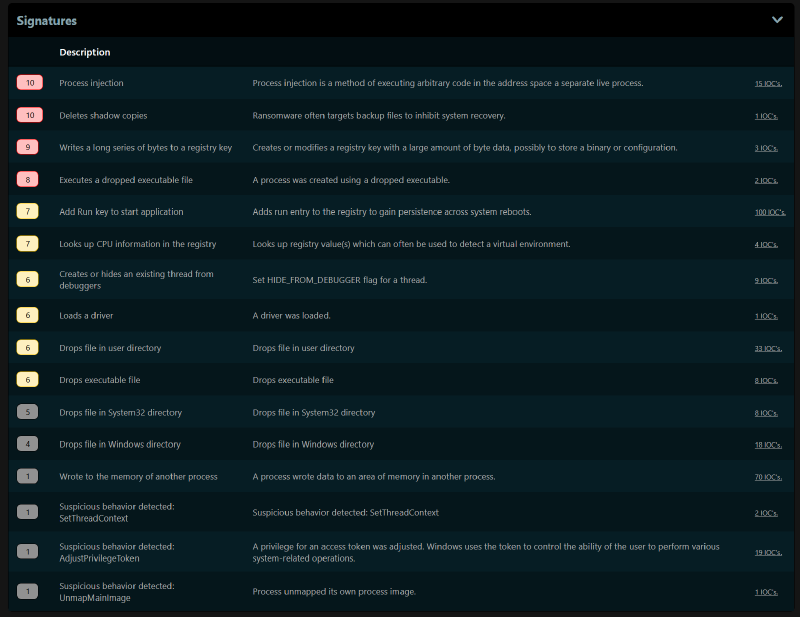
Task: Open the 19 IOC's link for AdjustPrivilegeToken
Action: [768, 552]
